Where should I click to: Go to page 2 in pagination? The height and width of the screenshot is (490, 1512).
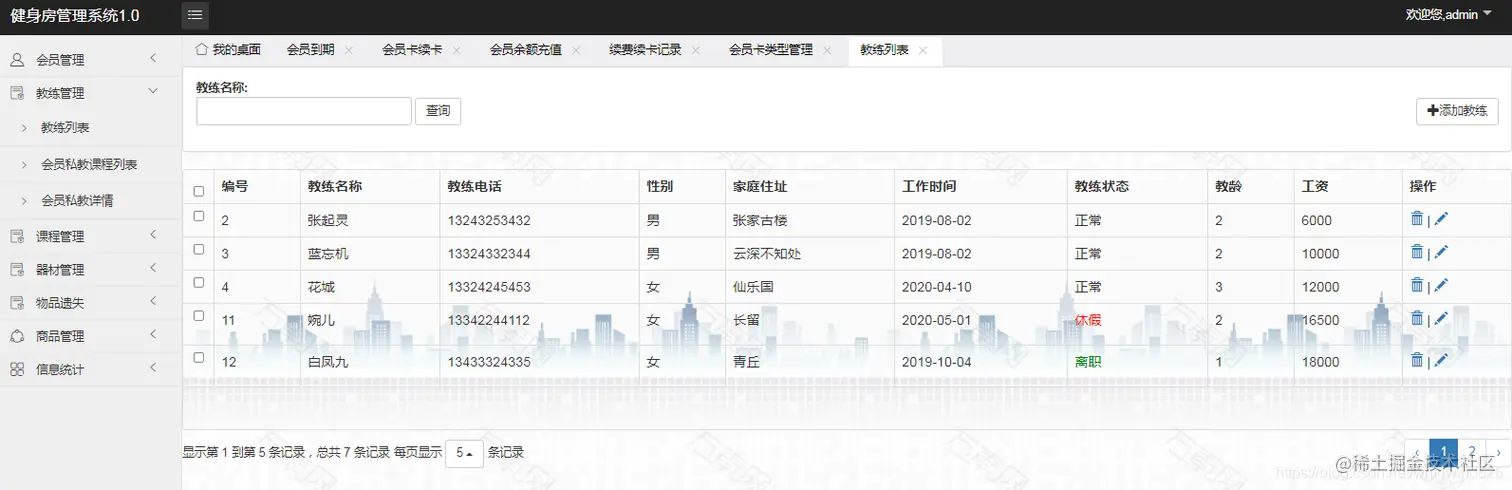pos(1471,452)
